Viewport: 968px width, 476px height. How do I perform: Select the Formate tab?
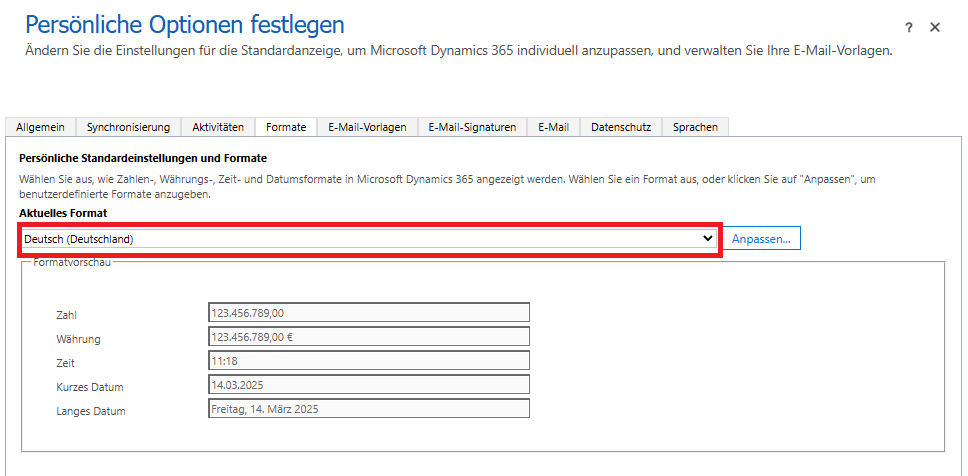(x=286, y=127)
